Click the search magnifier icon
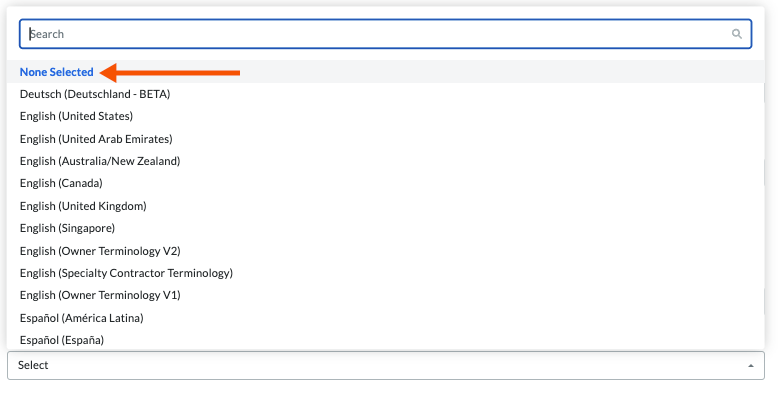Image resolution: width=778 pixels, height=394 pixels. [736, 34]
